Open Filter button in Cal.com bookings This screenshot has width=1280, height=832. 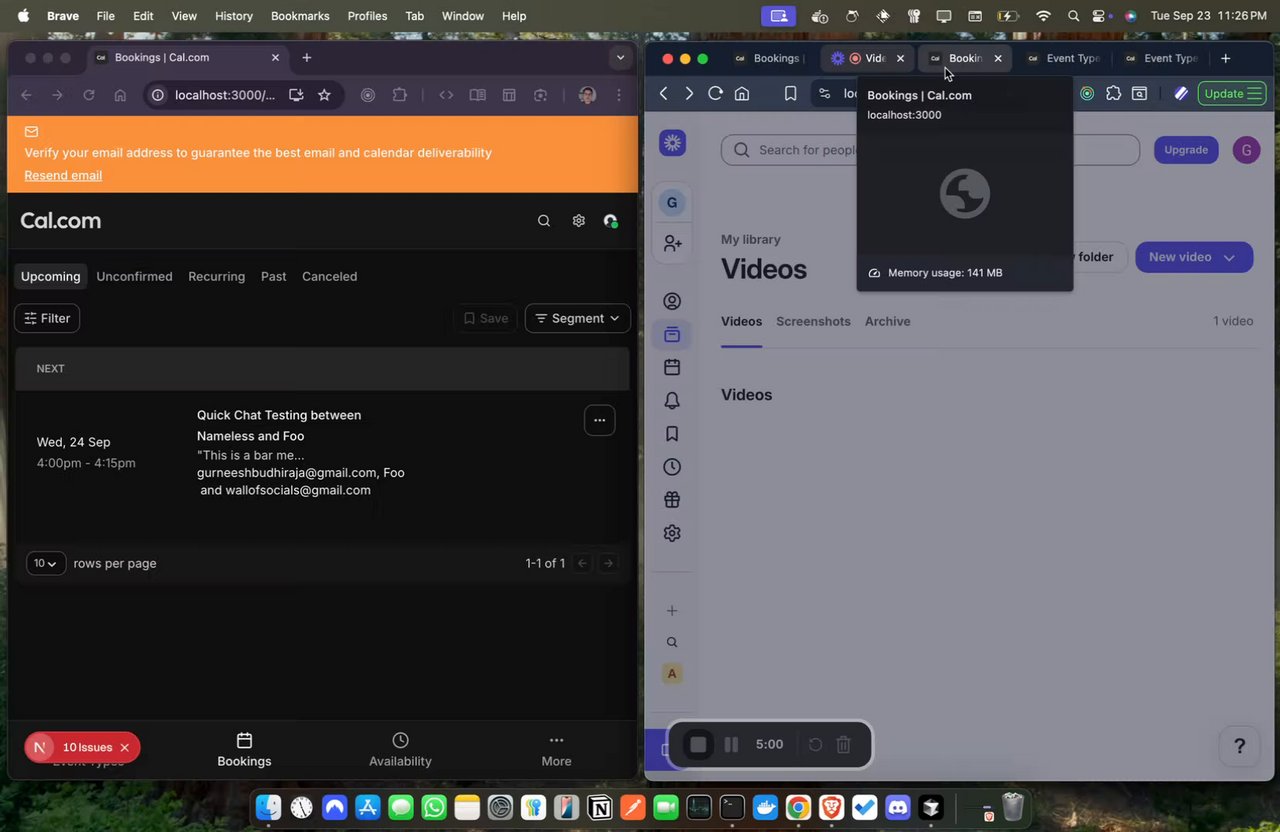coord(47,318)
